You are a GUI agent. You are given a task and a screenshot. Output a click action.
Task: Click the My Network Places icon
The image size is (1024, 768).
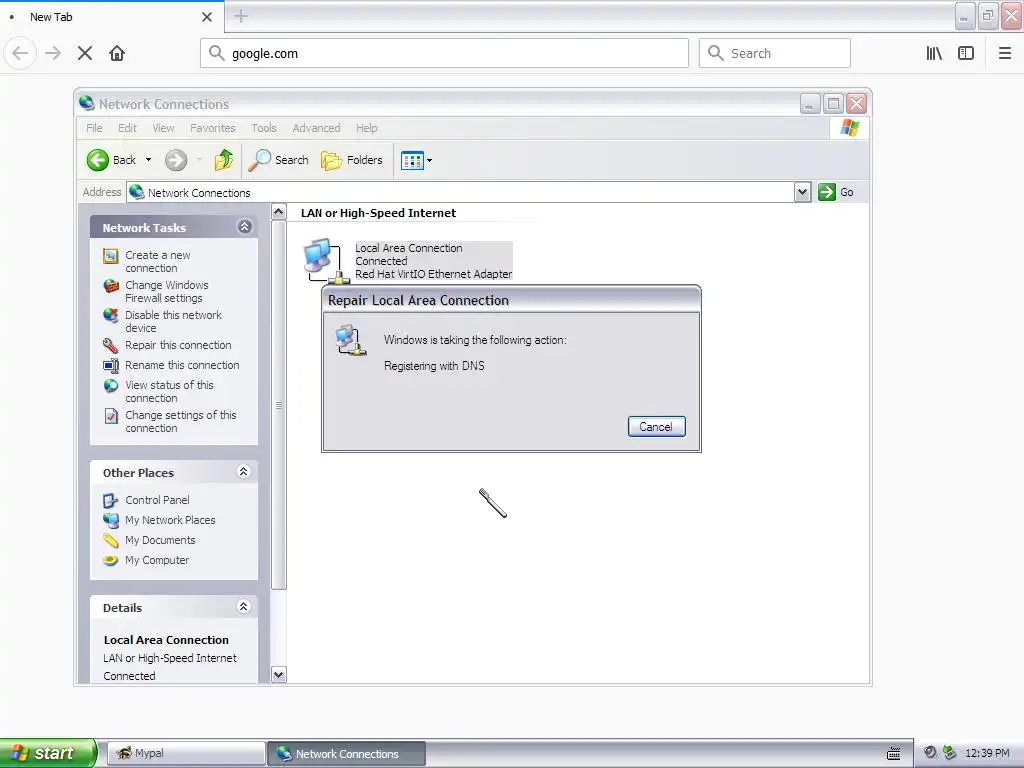[111, 520]
